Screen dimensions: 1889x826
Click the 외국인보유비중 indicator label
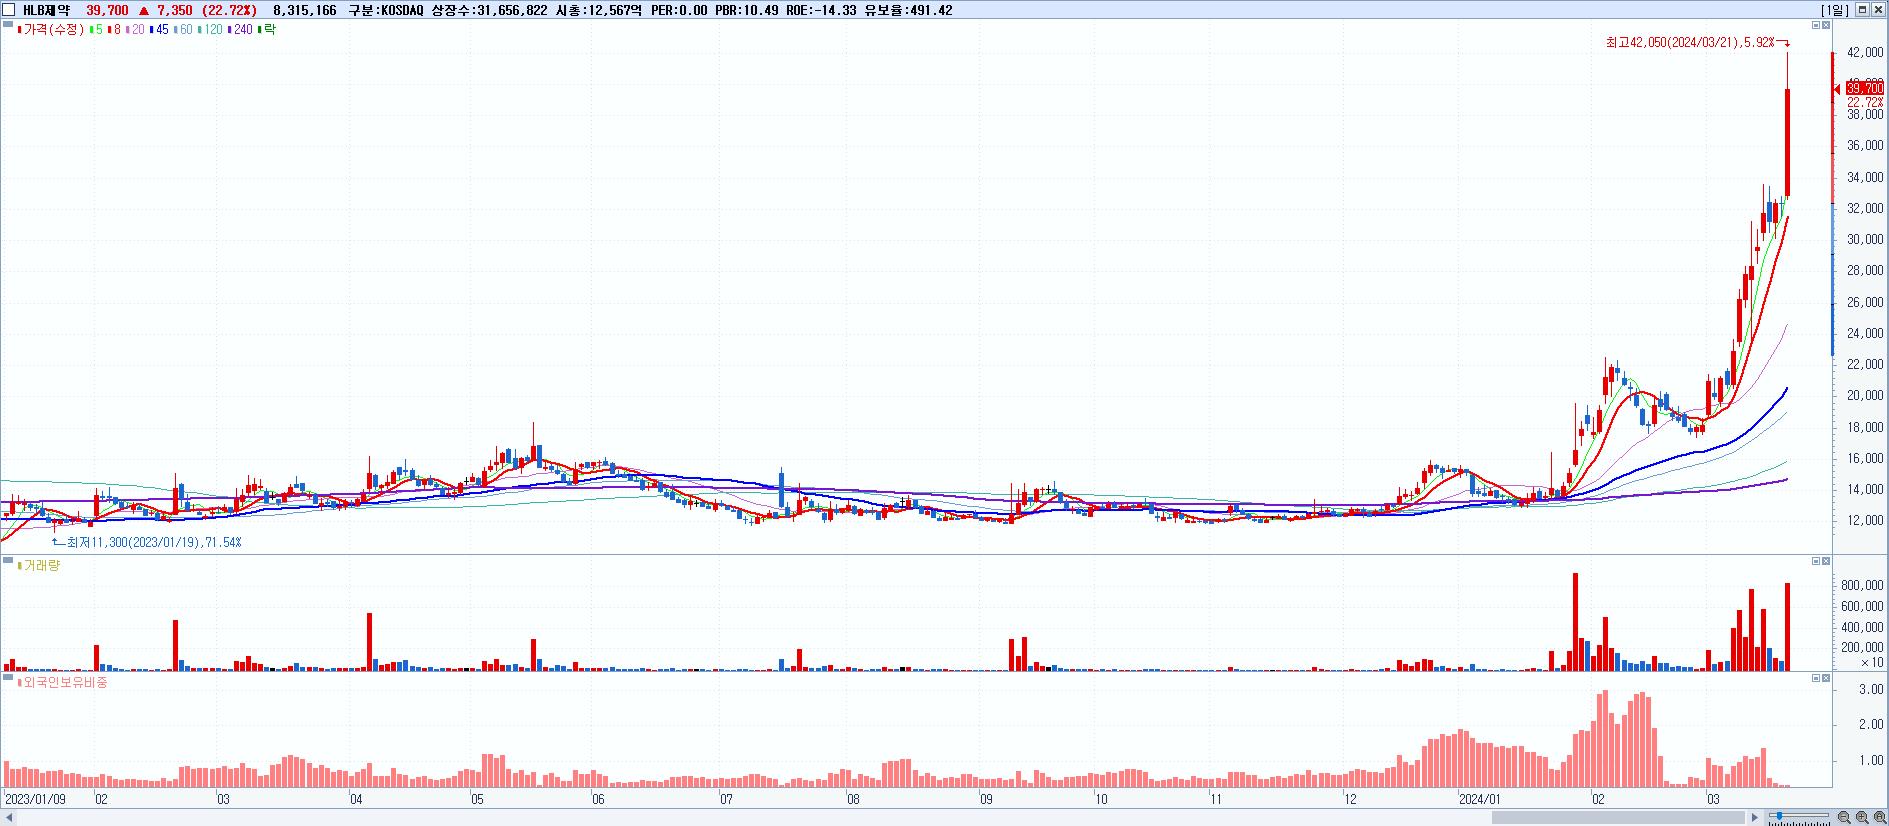(x=62, y=683)
